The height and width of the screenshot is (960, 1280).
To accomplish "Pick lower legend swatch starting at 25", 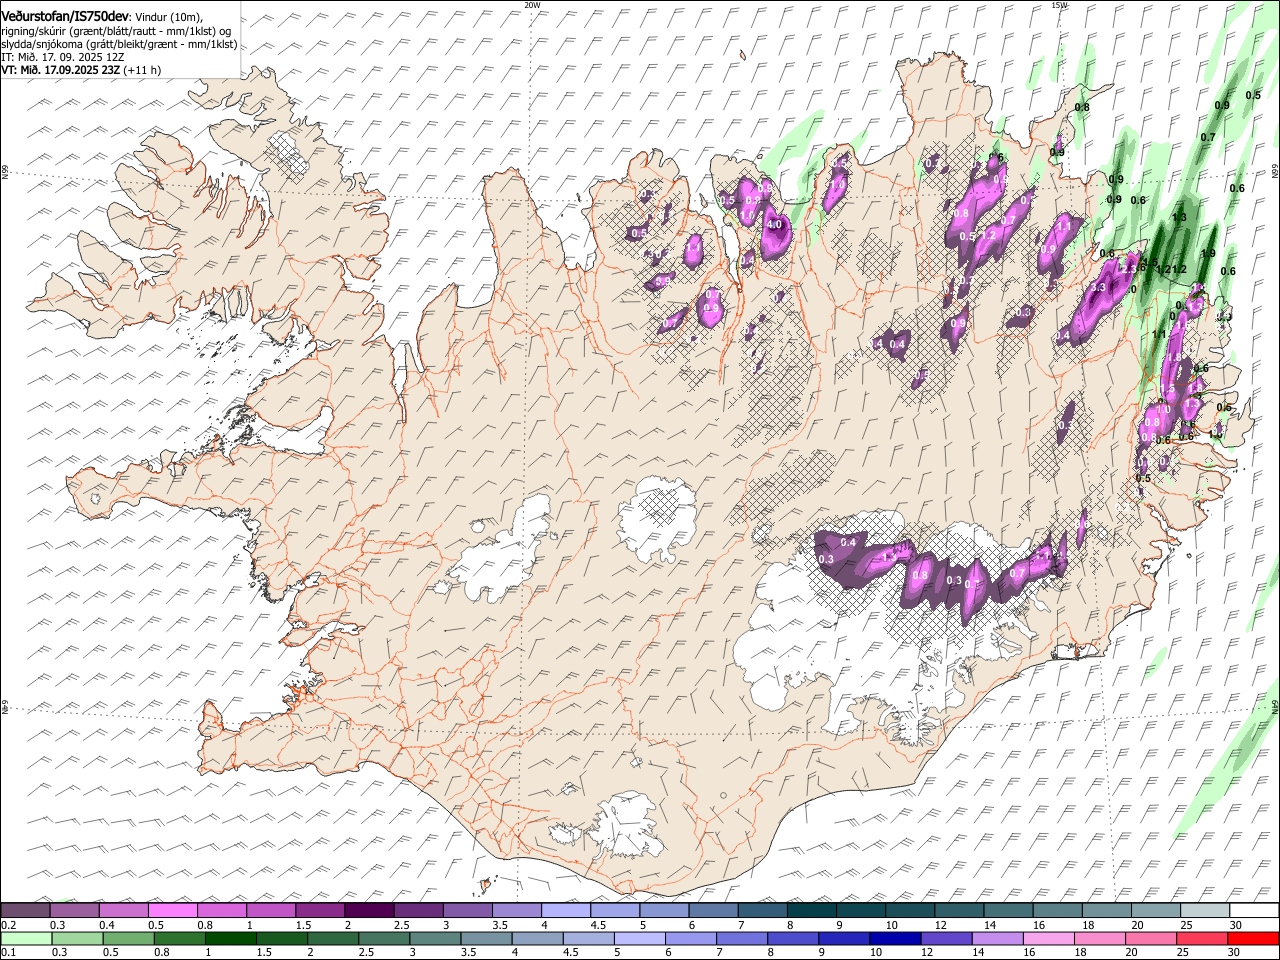I will click(1200, 938).
